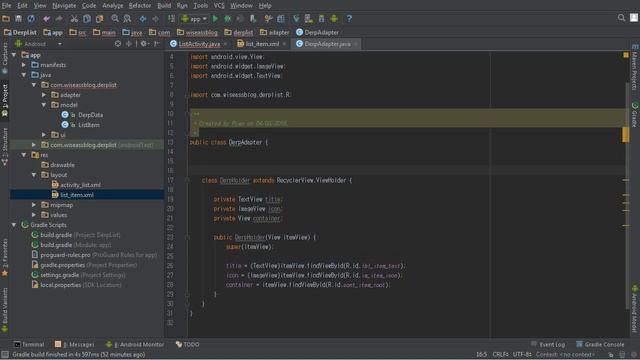Click the Copy toolbar icon
640x360 pixels.
[87, 19]
